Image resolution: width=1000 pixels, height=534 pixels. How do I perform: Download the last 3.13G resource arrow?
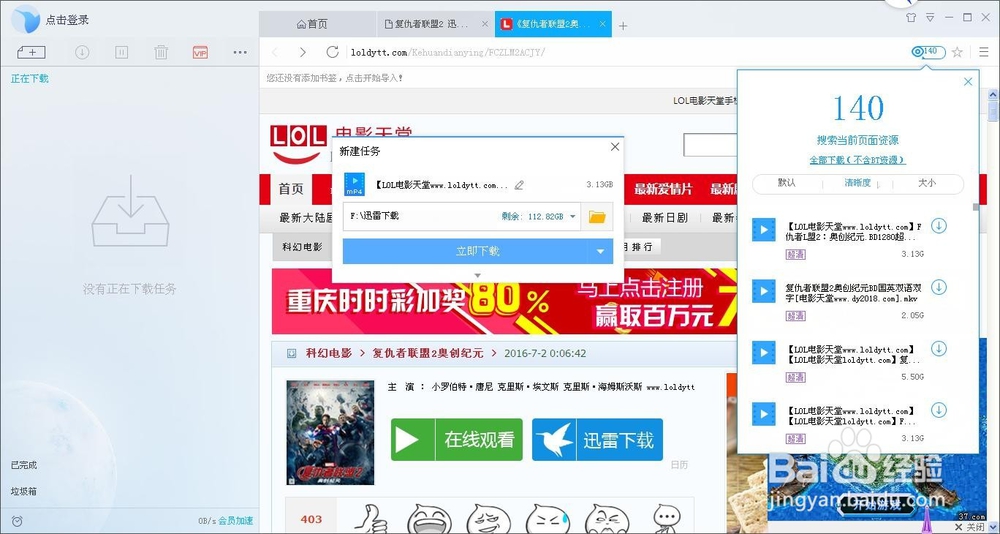(x=939, y=410)
